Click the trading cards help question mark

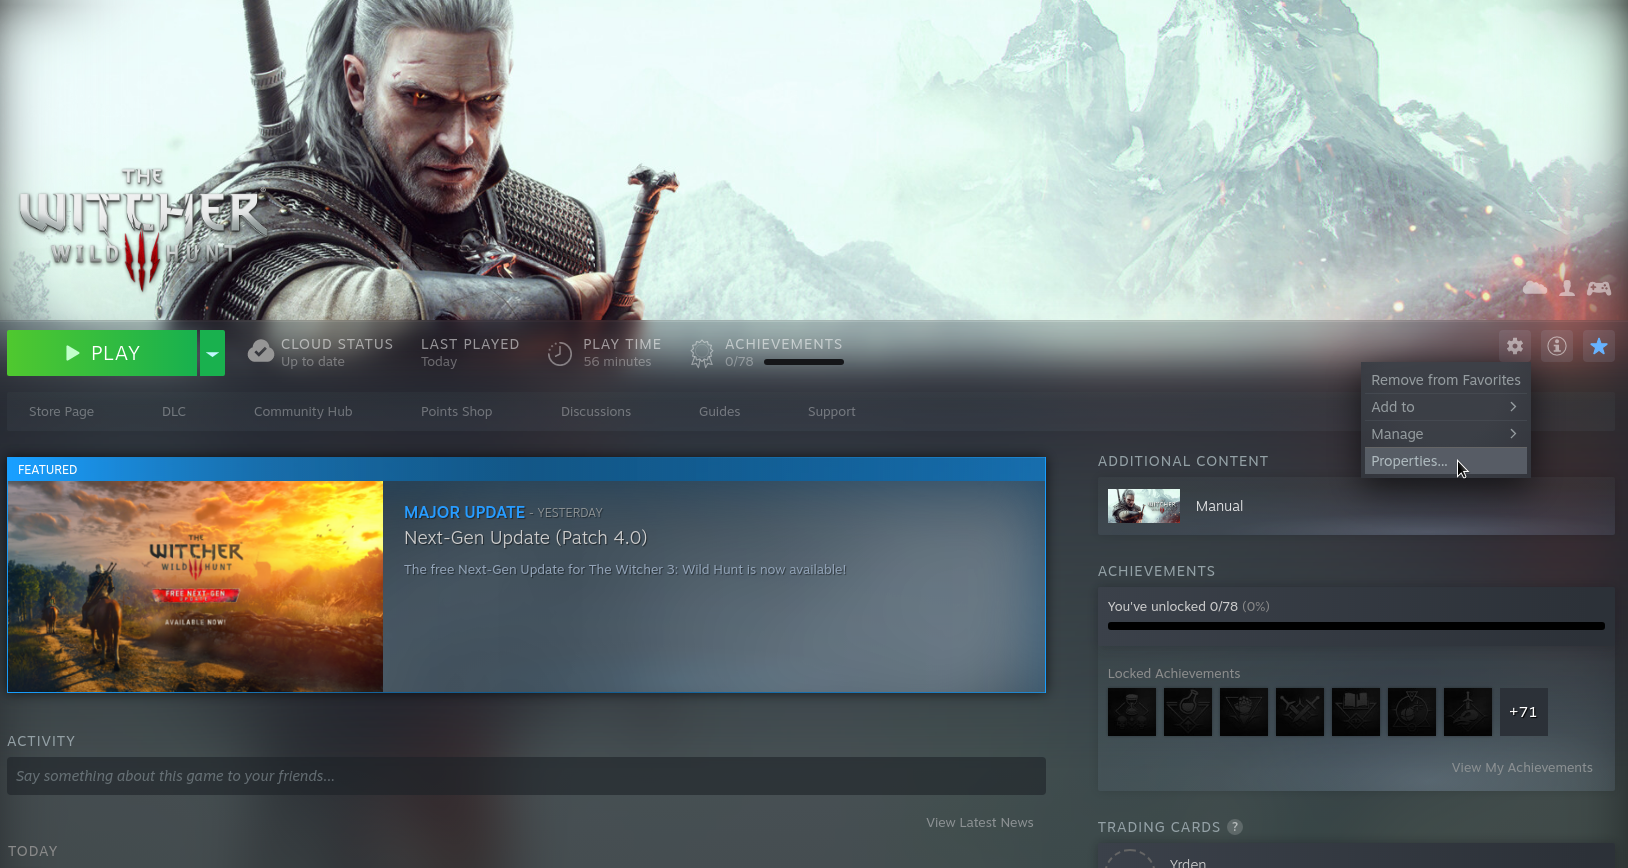[1235, 827]
